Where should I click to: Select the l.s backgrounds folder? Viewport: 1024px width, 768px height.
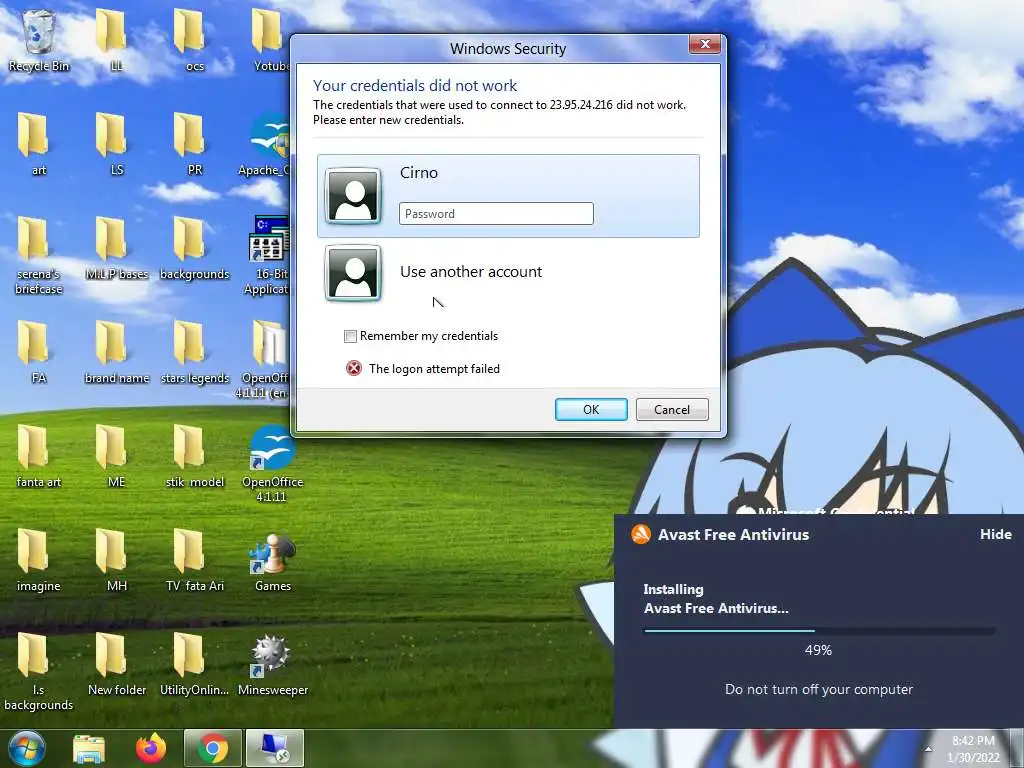point(39,671)
